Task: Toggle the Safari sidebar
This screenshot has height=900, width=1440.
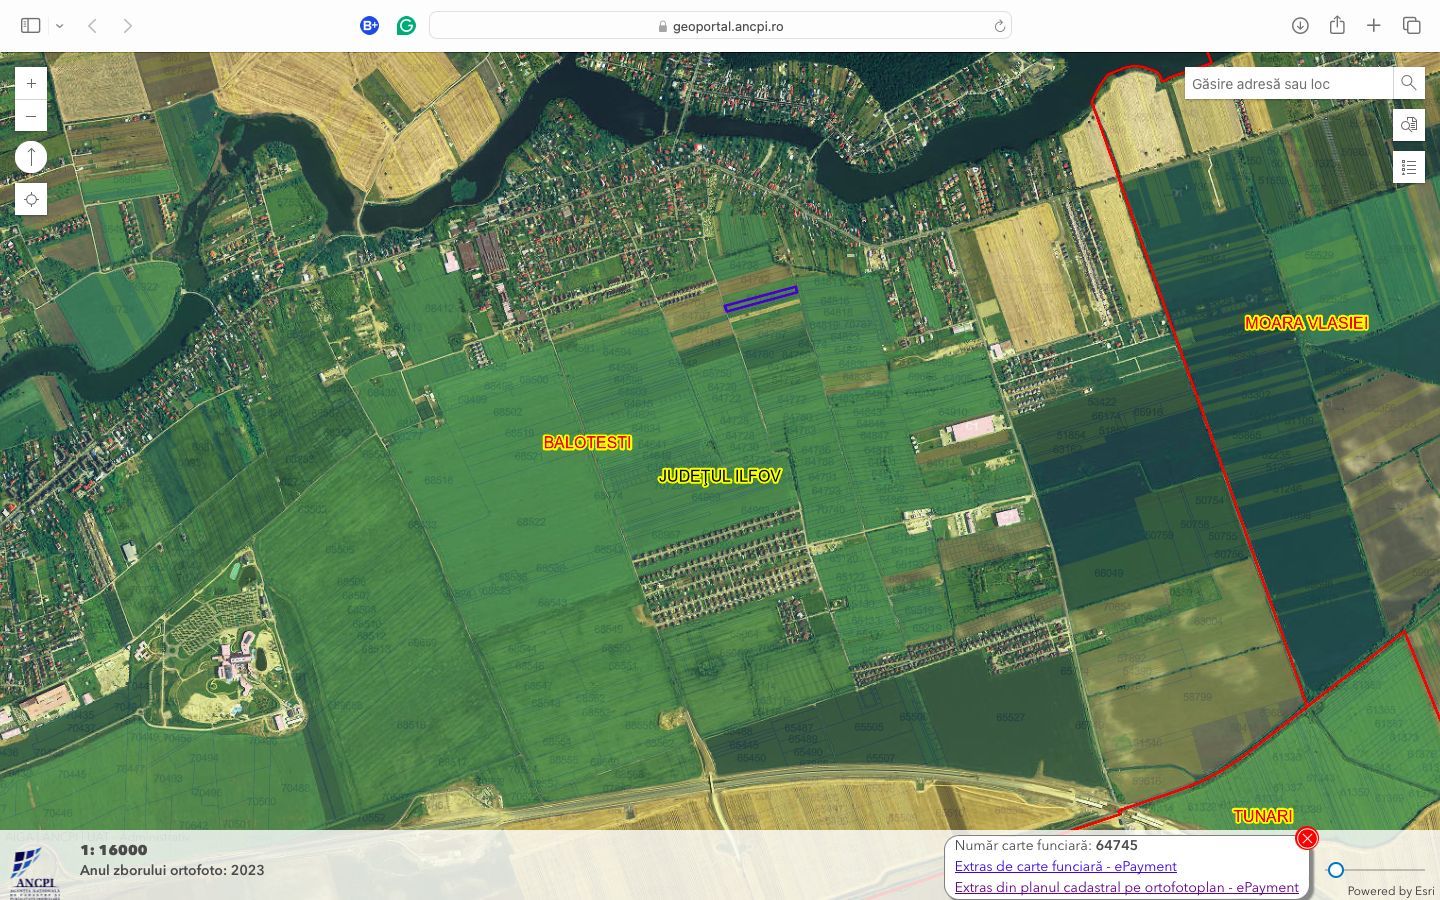Action: point(30,26)
